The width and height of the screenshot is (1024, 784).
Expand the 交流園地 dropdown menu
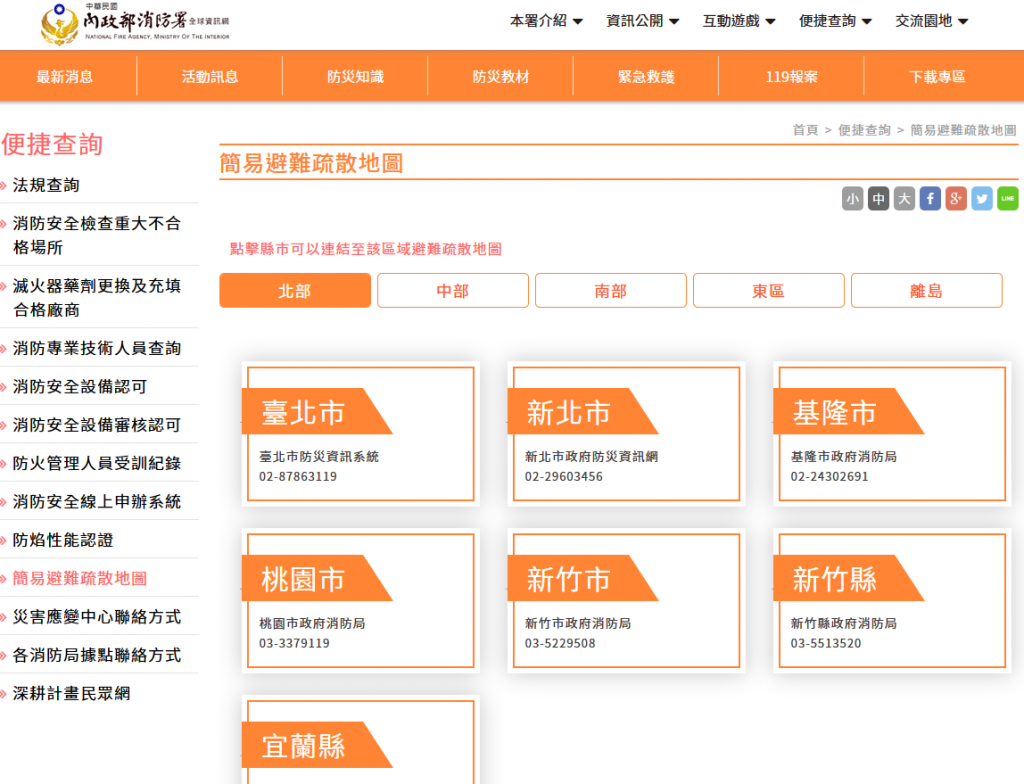pyautogui.click(x=931, y=21)
